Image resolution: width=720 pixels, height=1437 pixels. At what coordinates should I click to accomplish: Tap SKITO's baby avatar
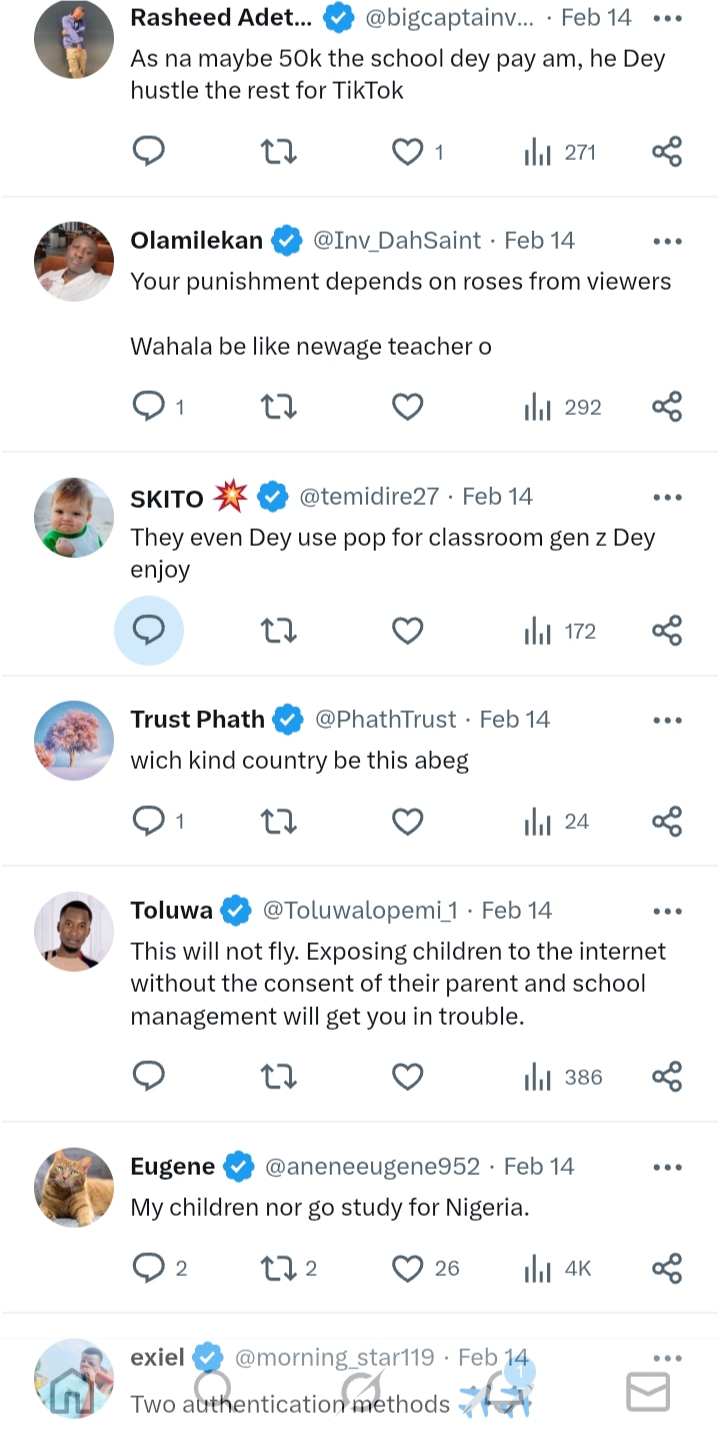74,517
